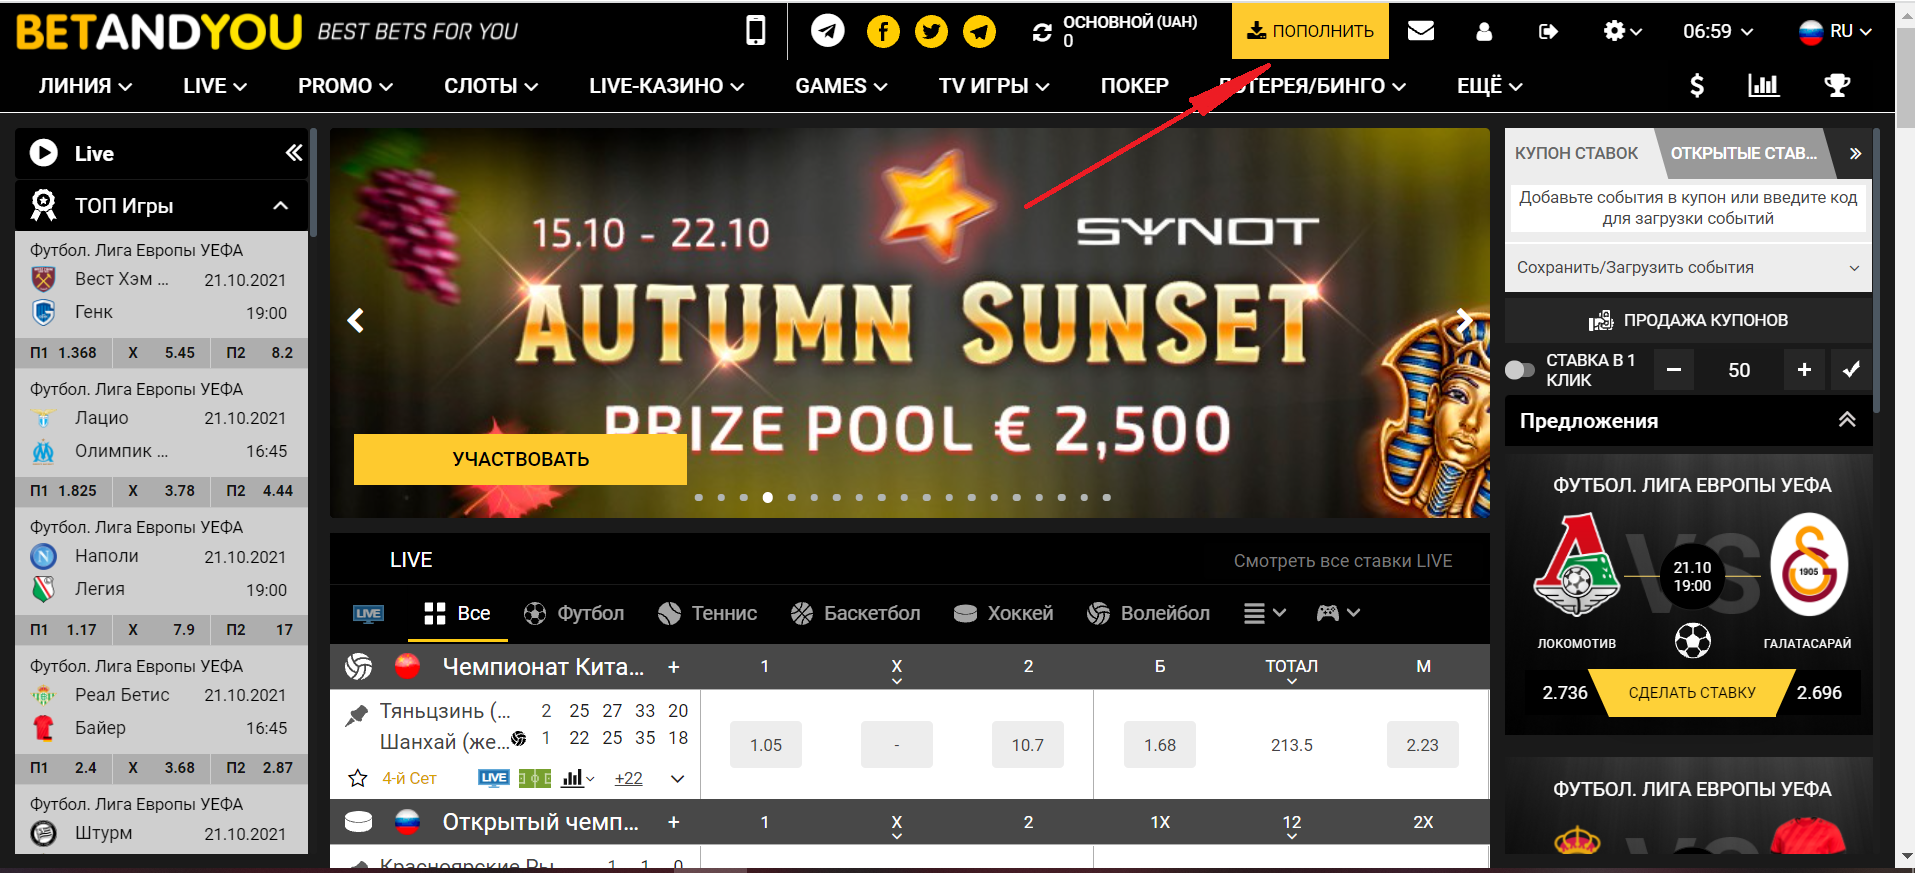Open the ЛИНИЯ menu
This screenshot has width=1915, height=873.
pos(85,86)
